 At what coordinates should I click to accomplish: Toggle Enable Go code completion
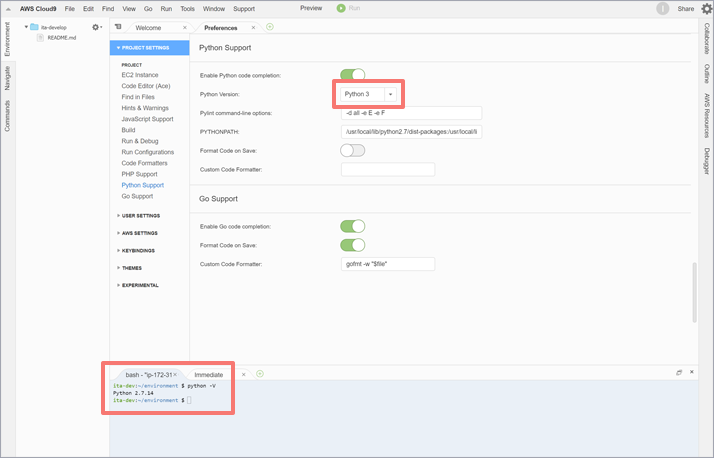[x=352, y=226]
